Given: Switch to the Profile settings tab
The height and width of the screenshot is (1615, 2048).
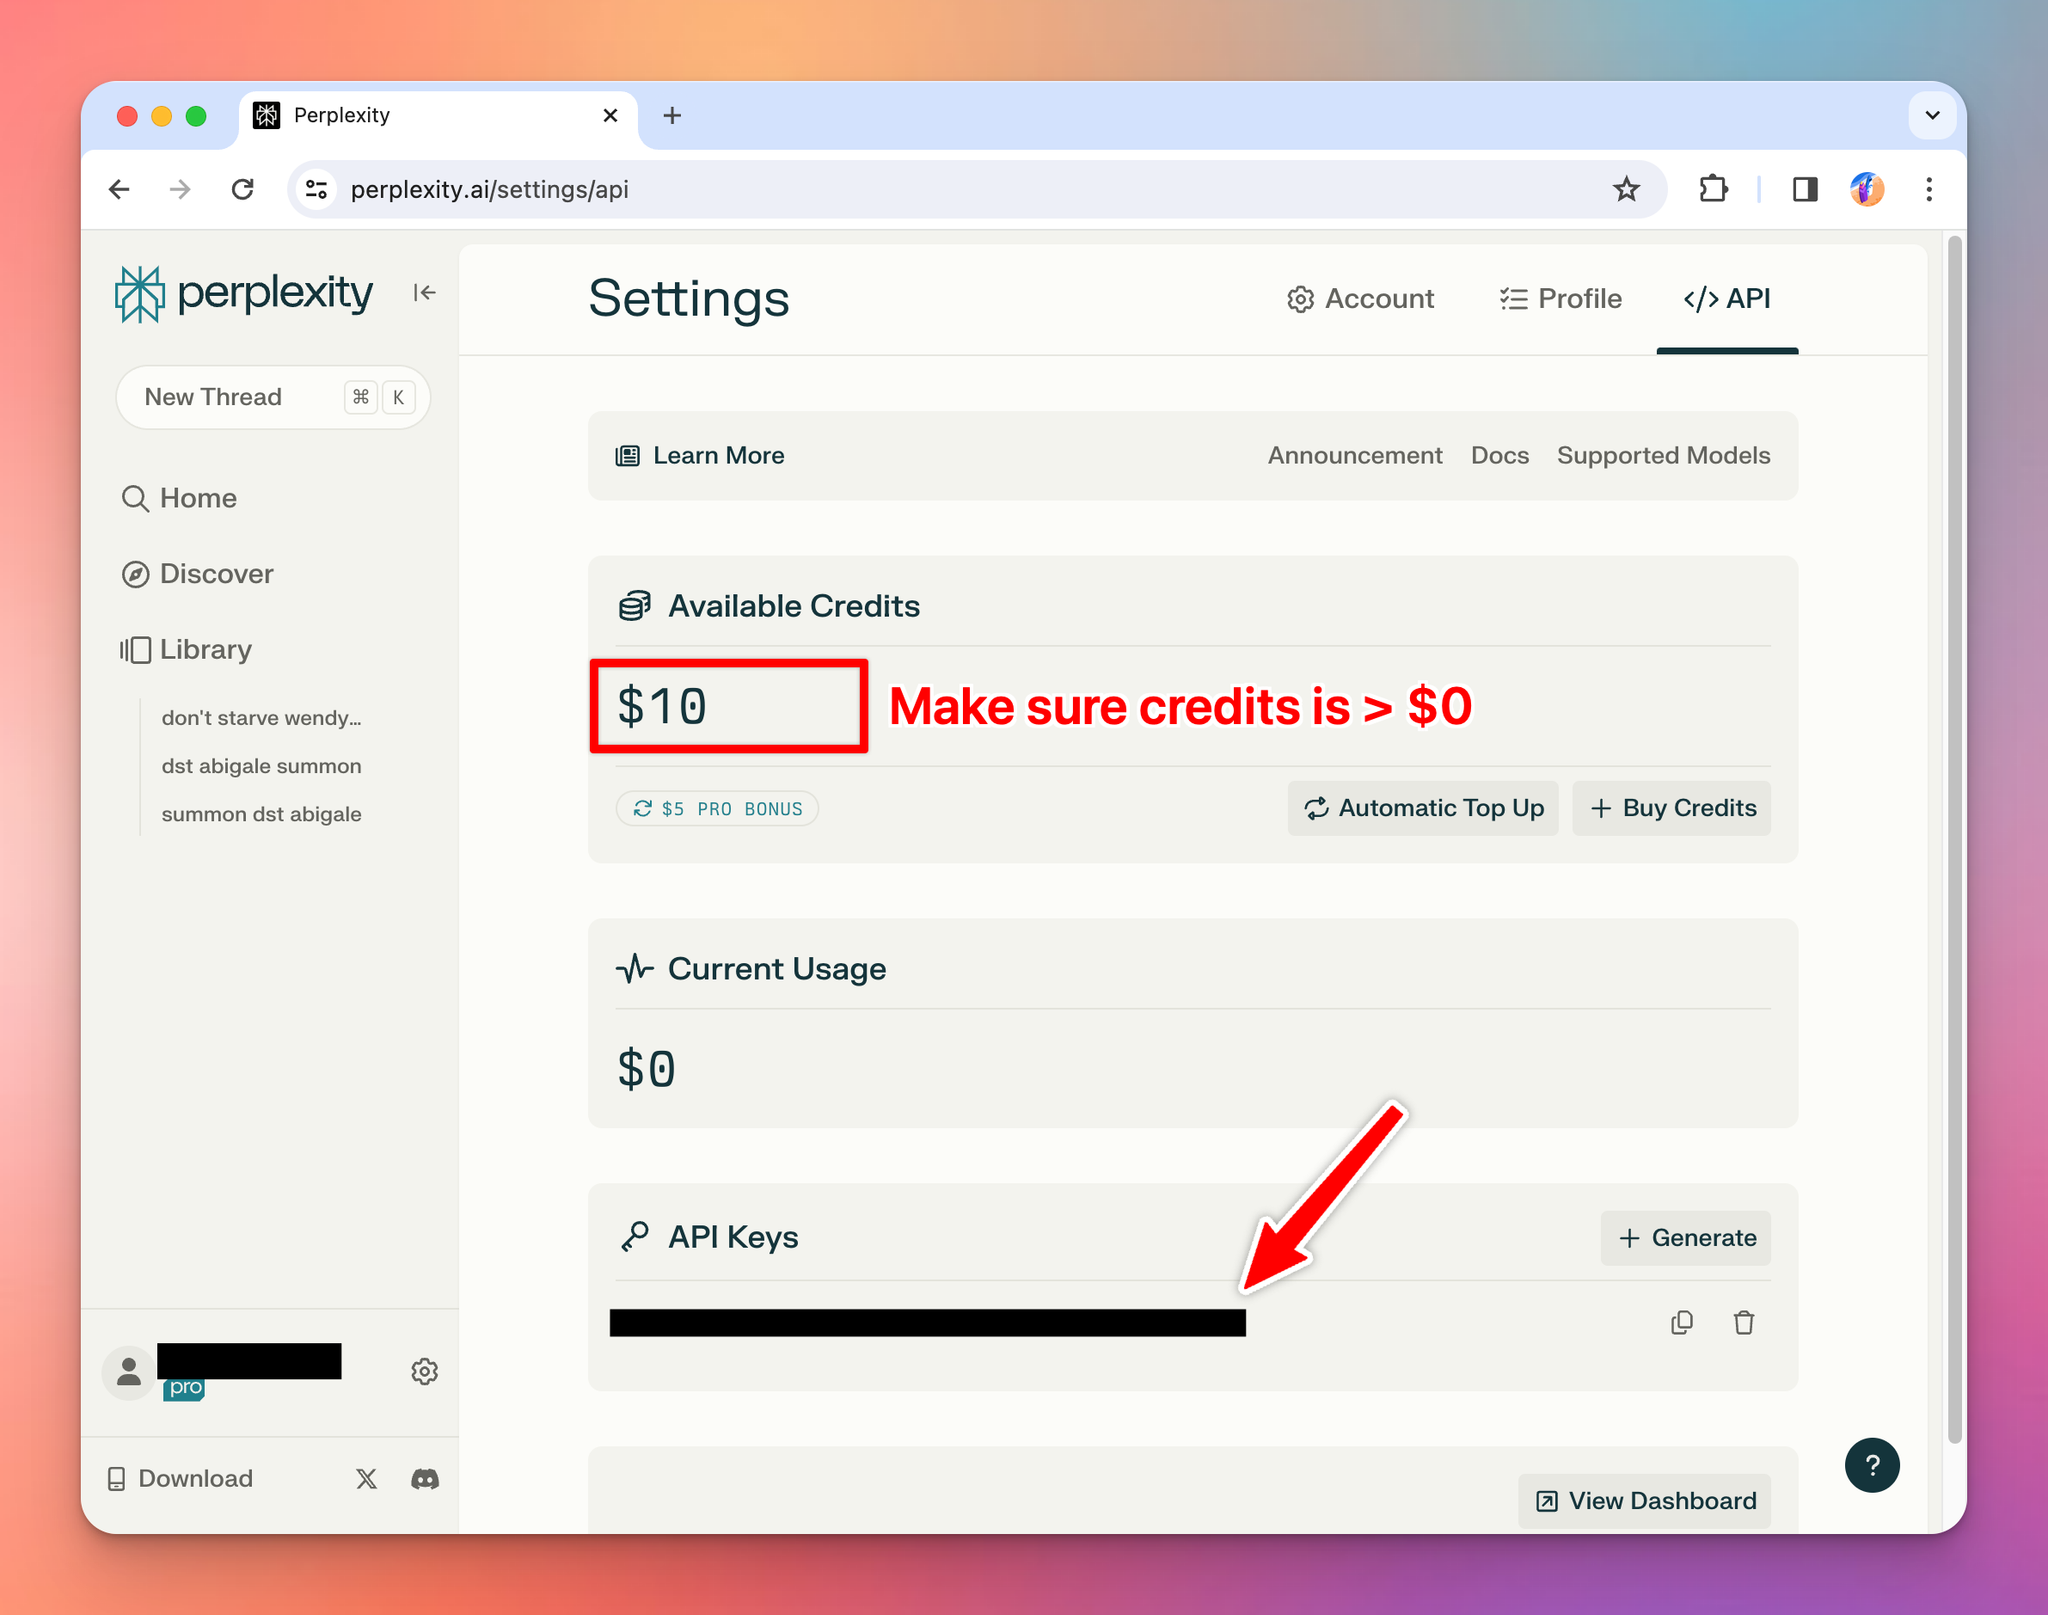Looking at the screenshot, I should click(1560, 299).
